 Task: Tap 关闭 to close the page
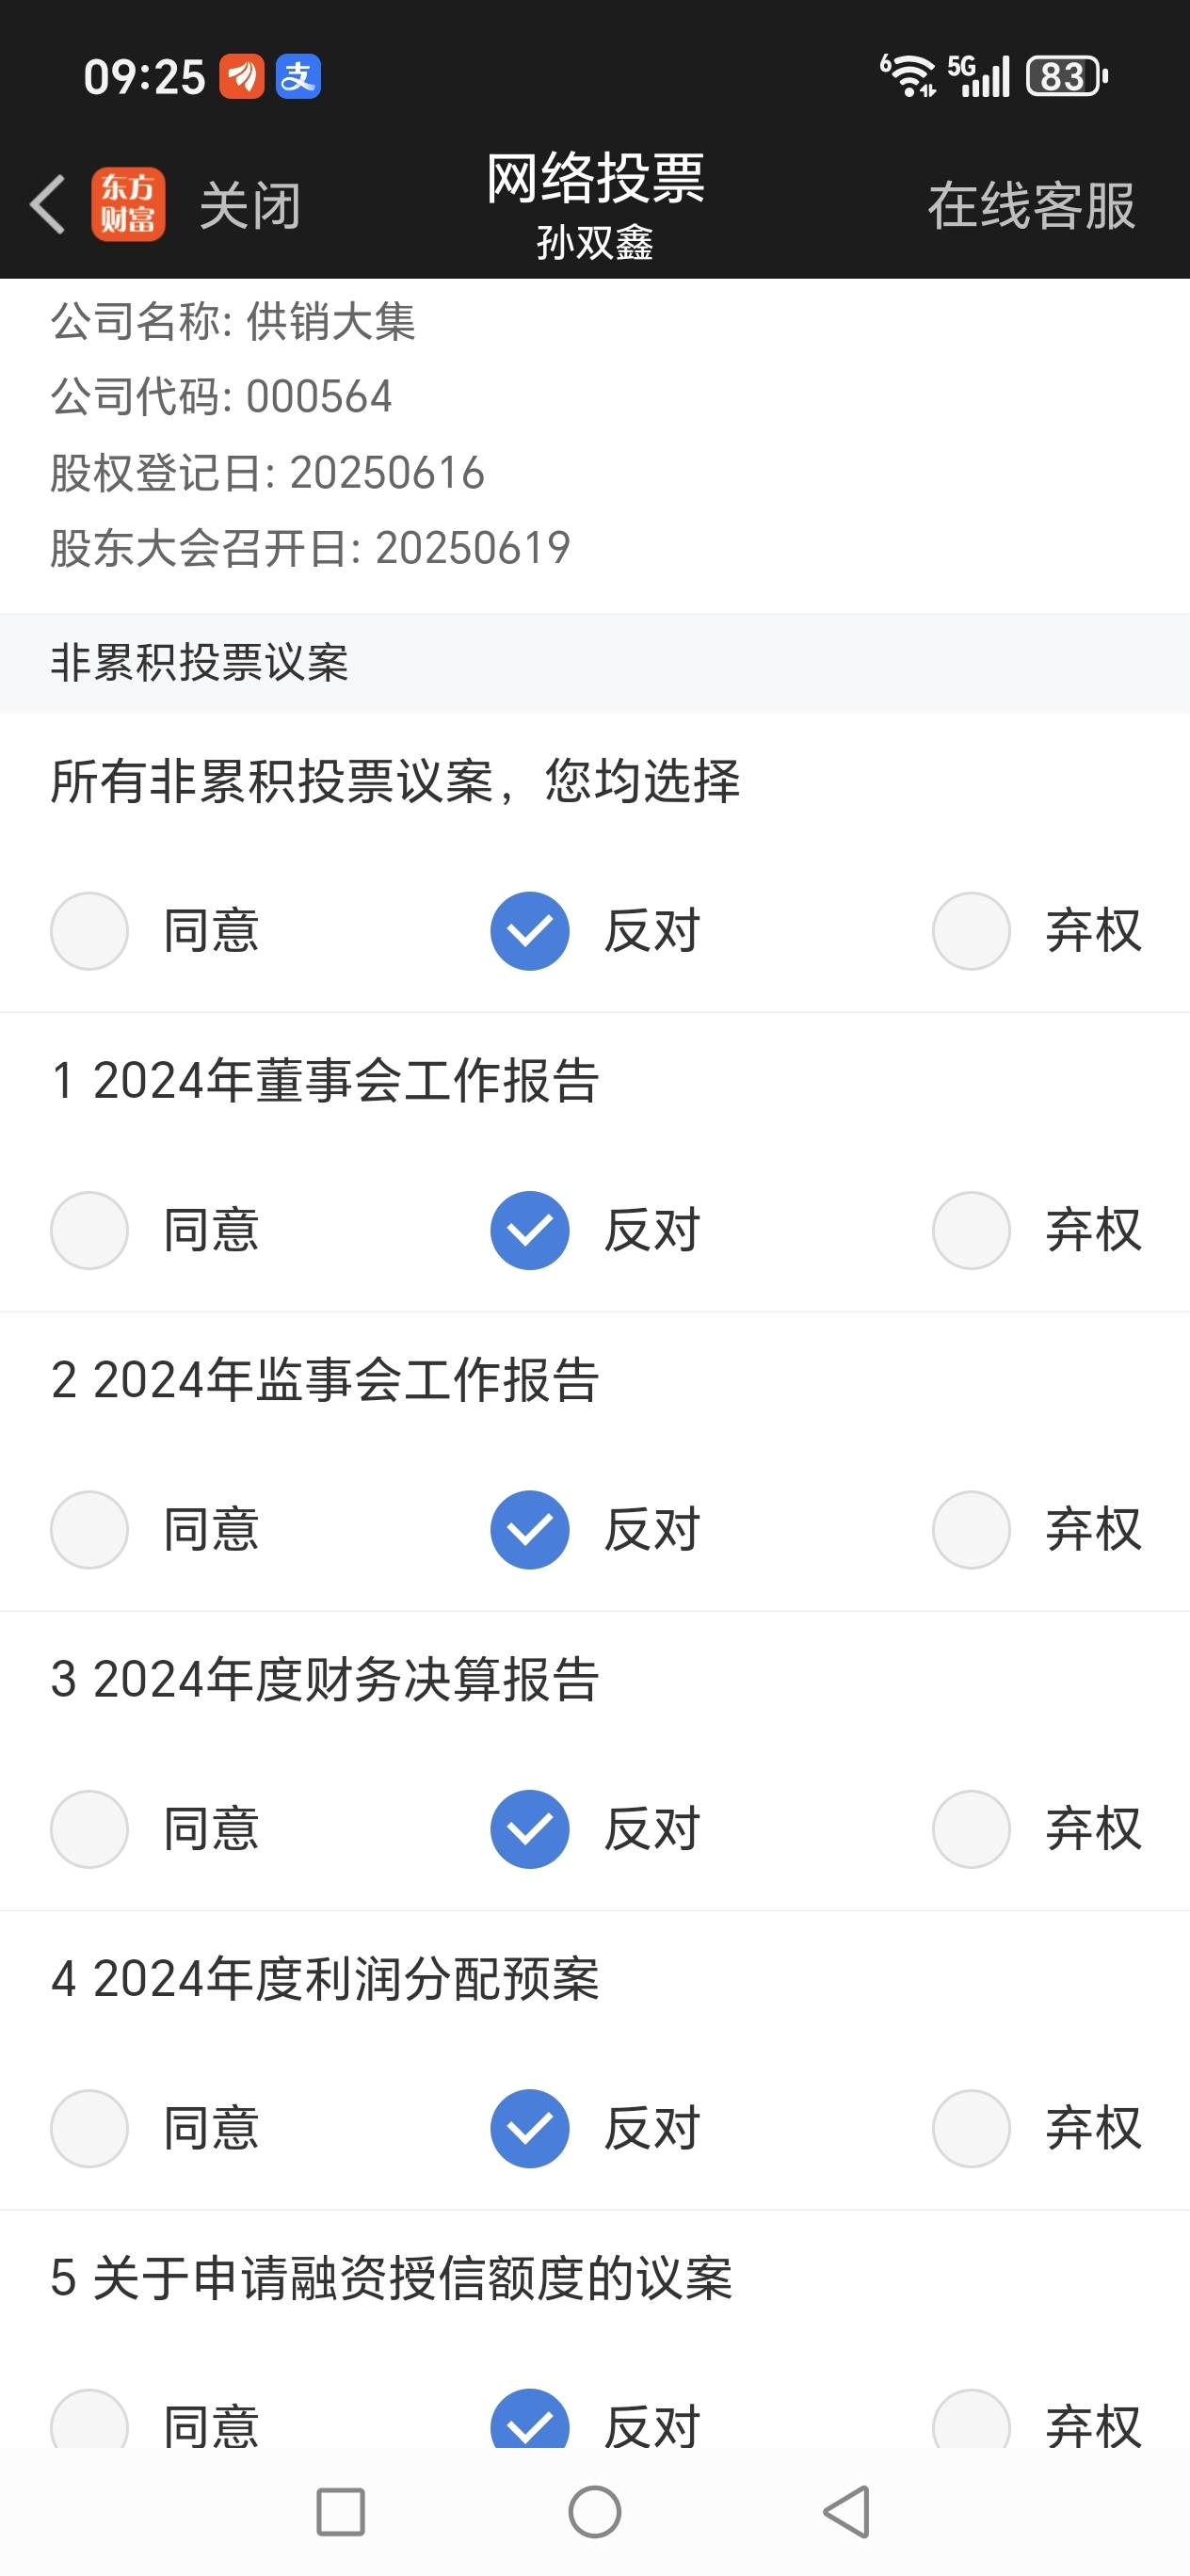[x=250, y=206]
